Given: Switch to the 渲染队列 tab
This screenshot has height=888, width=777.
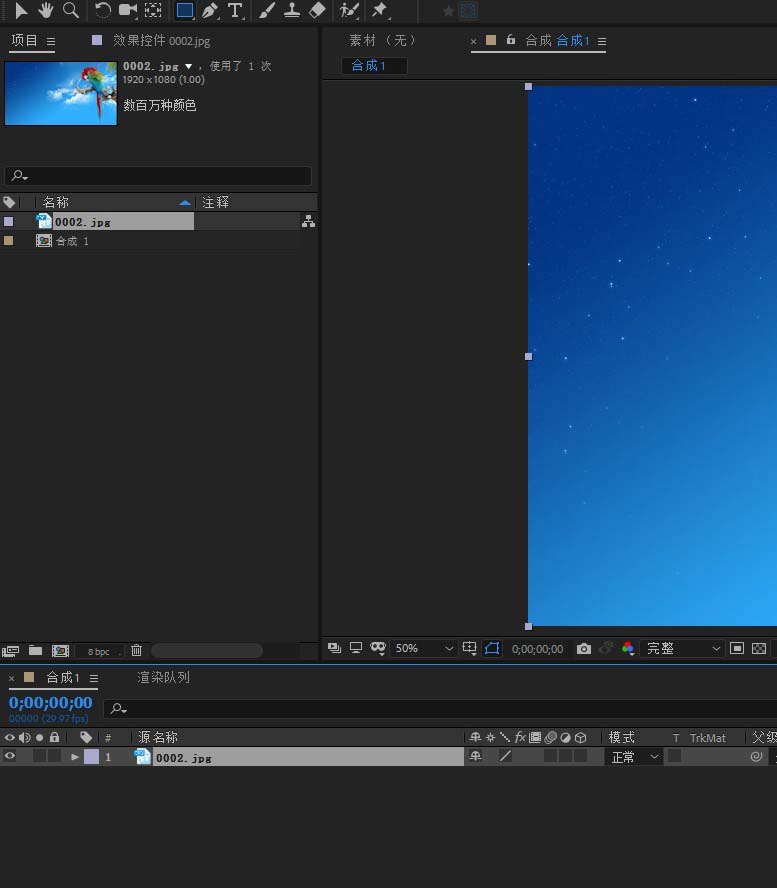Looking at the screenshot, I should (164, 677).
